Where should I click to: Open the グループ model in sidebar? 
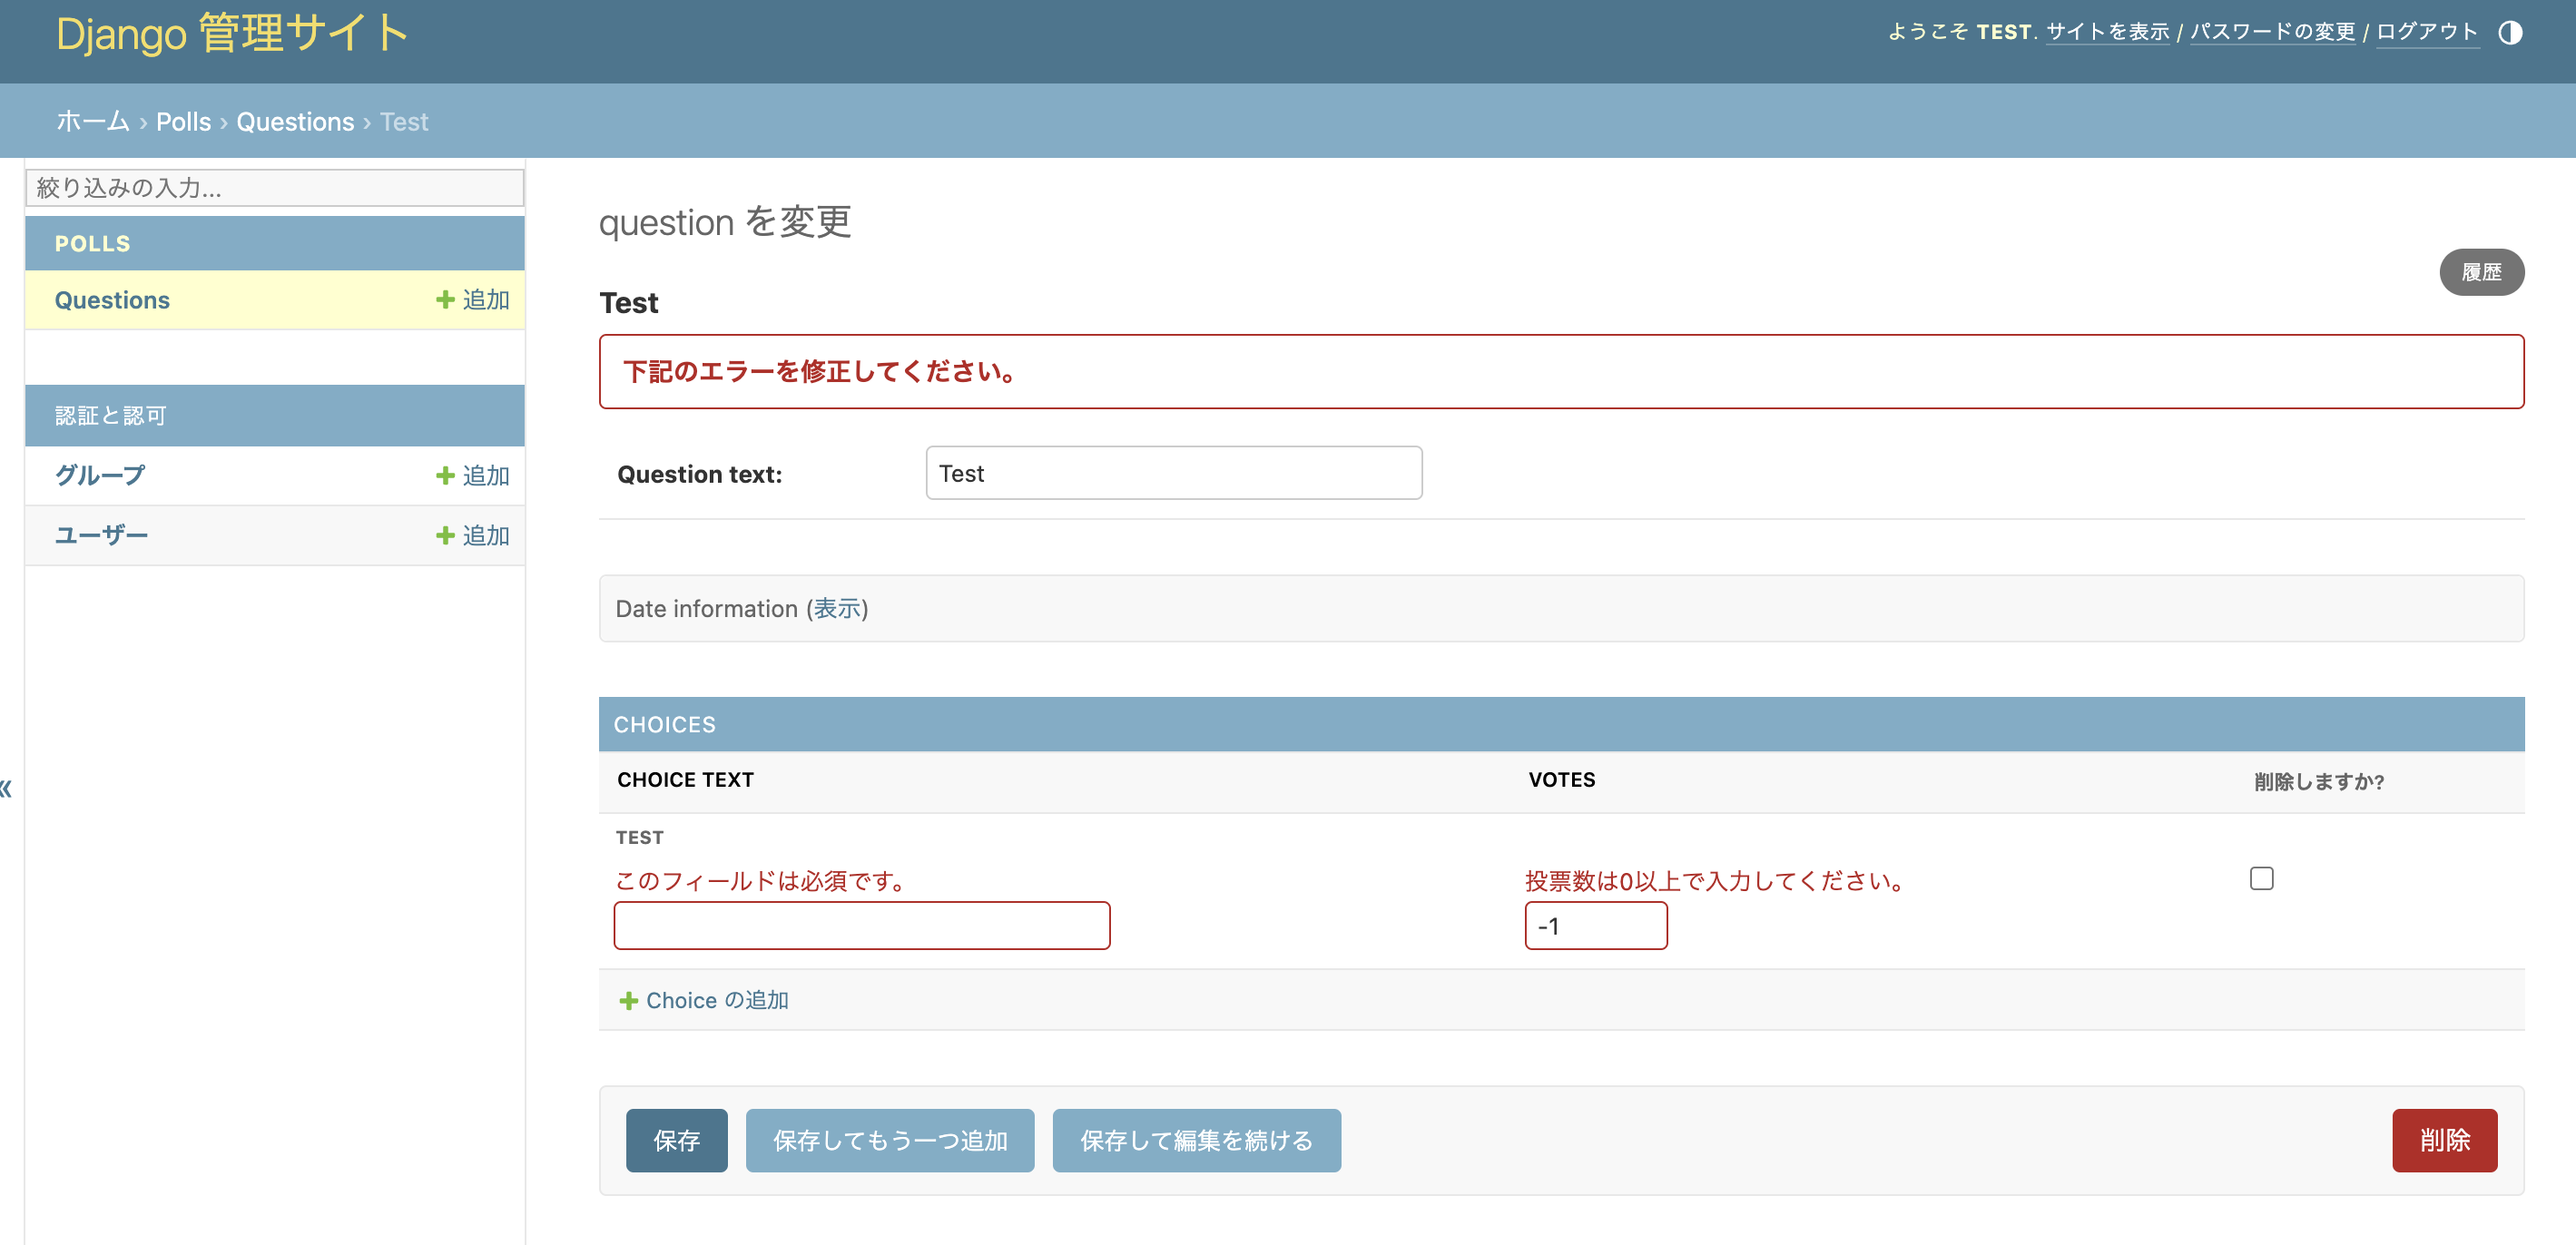[100, 476]
